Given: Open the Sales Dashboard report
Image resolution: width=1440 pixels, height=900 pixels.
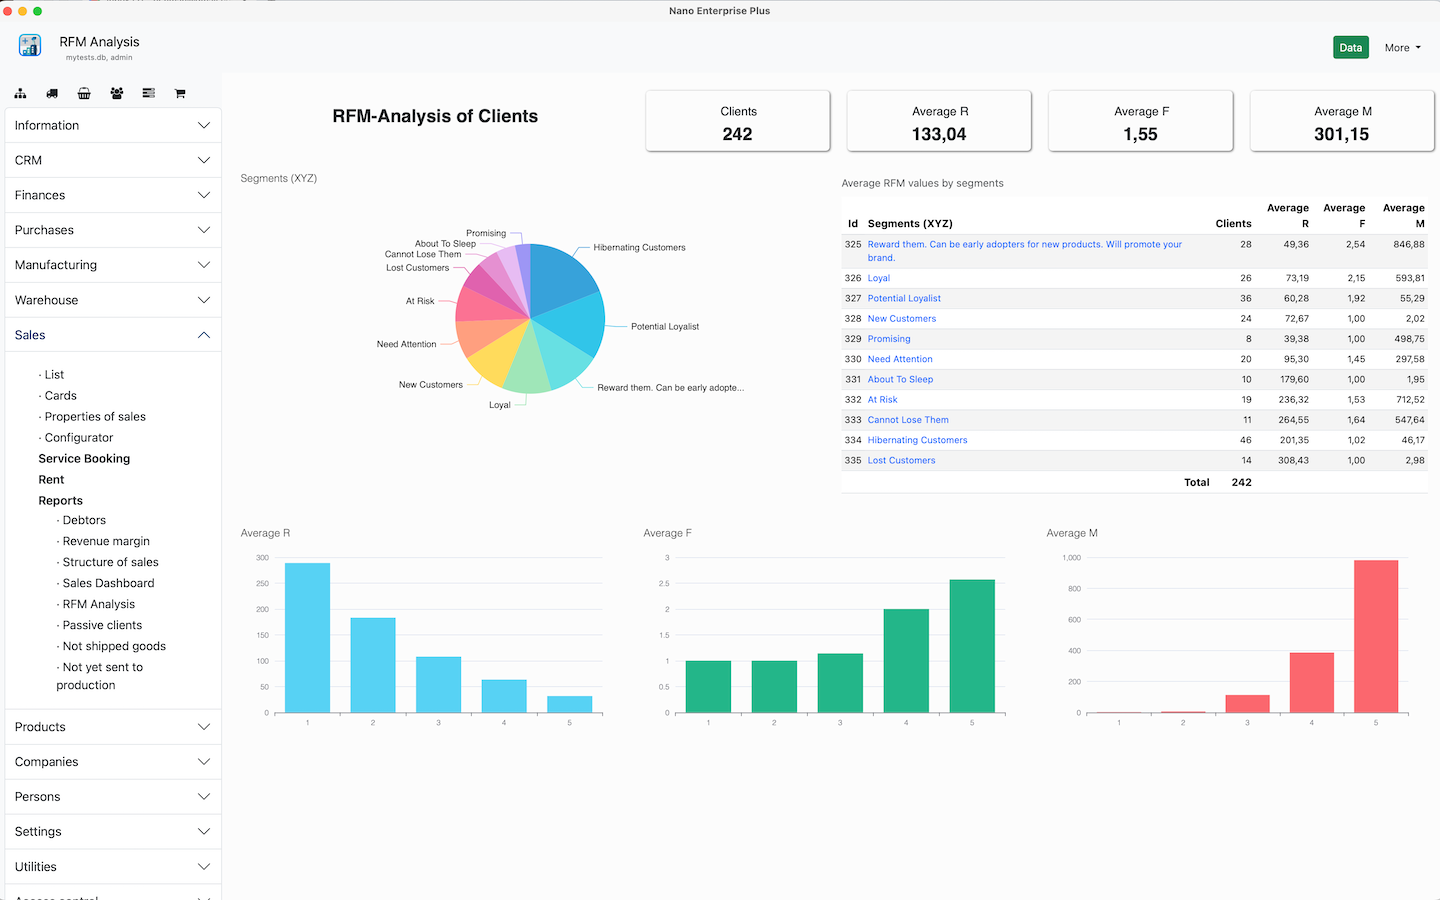Looking at the screenshot, I should 108,583.
